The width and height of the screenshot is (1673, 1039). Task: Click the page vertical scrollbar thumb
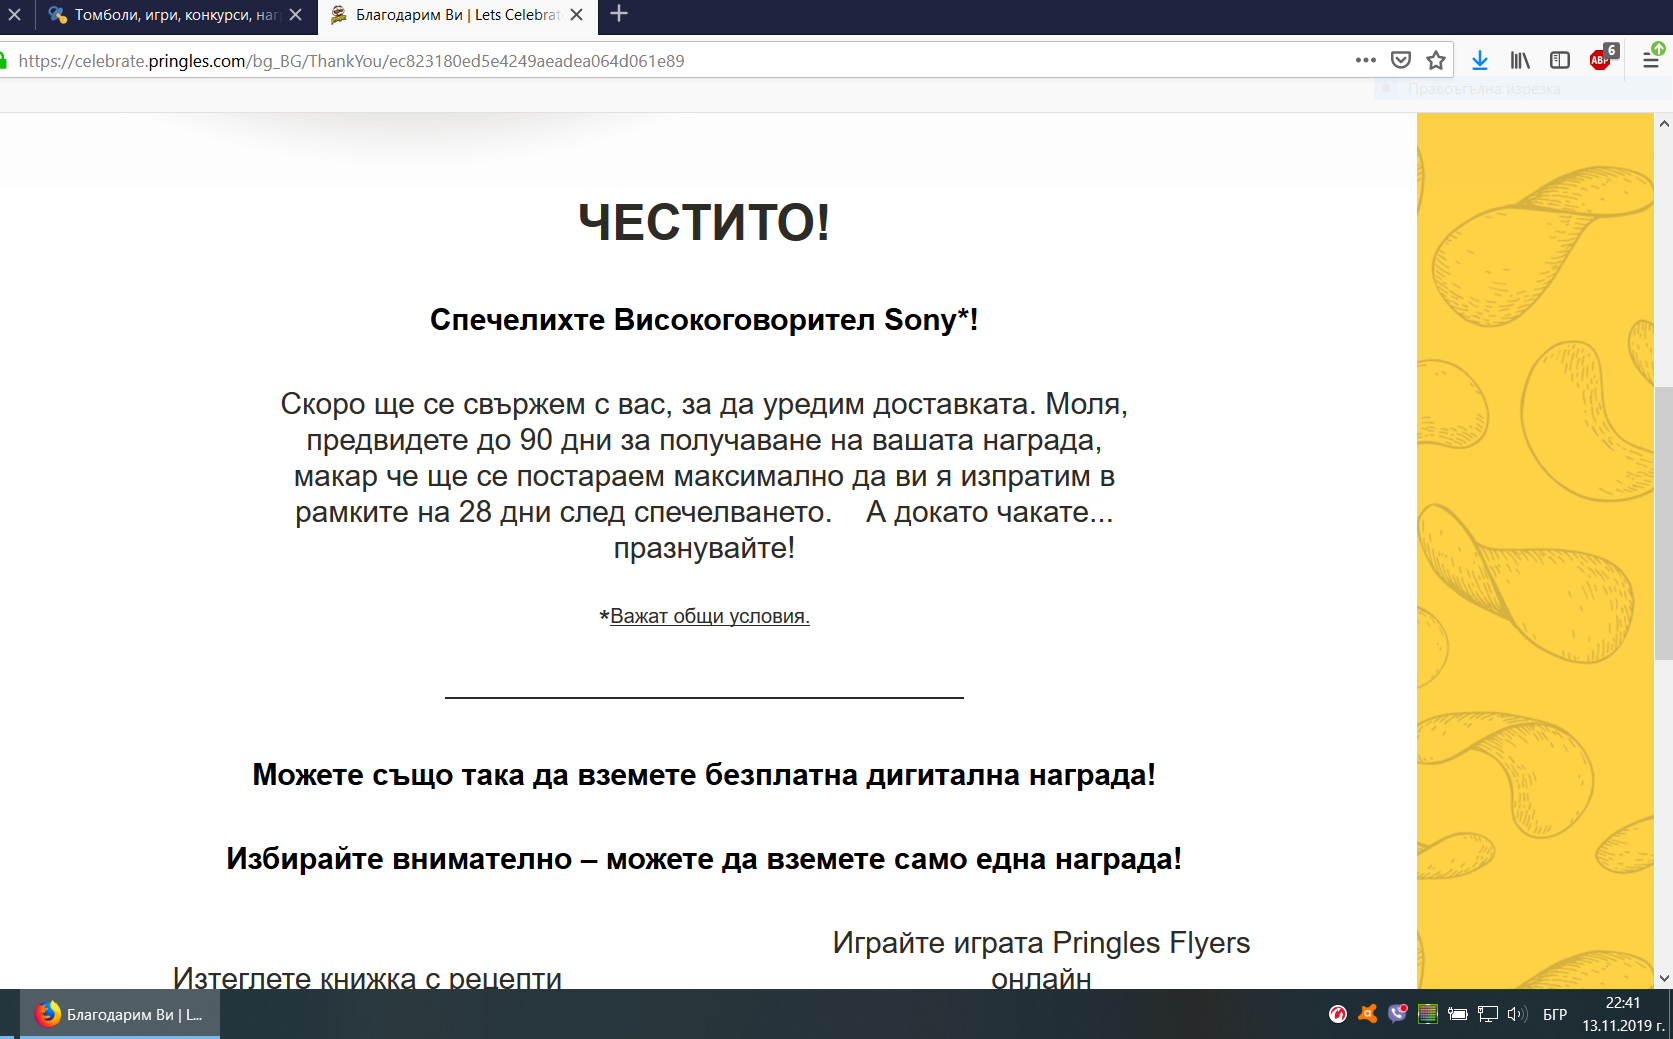coord(1663,522)
